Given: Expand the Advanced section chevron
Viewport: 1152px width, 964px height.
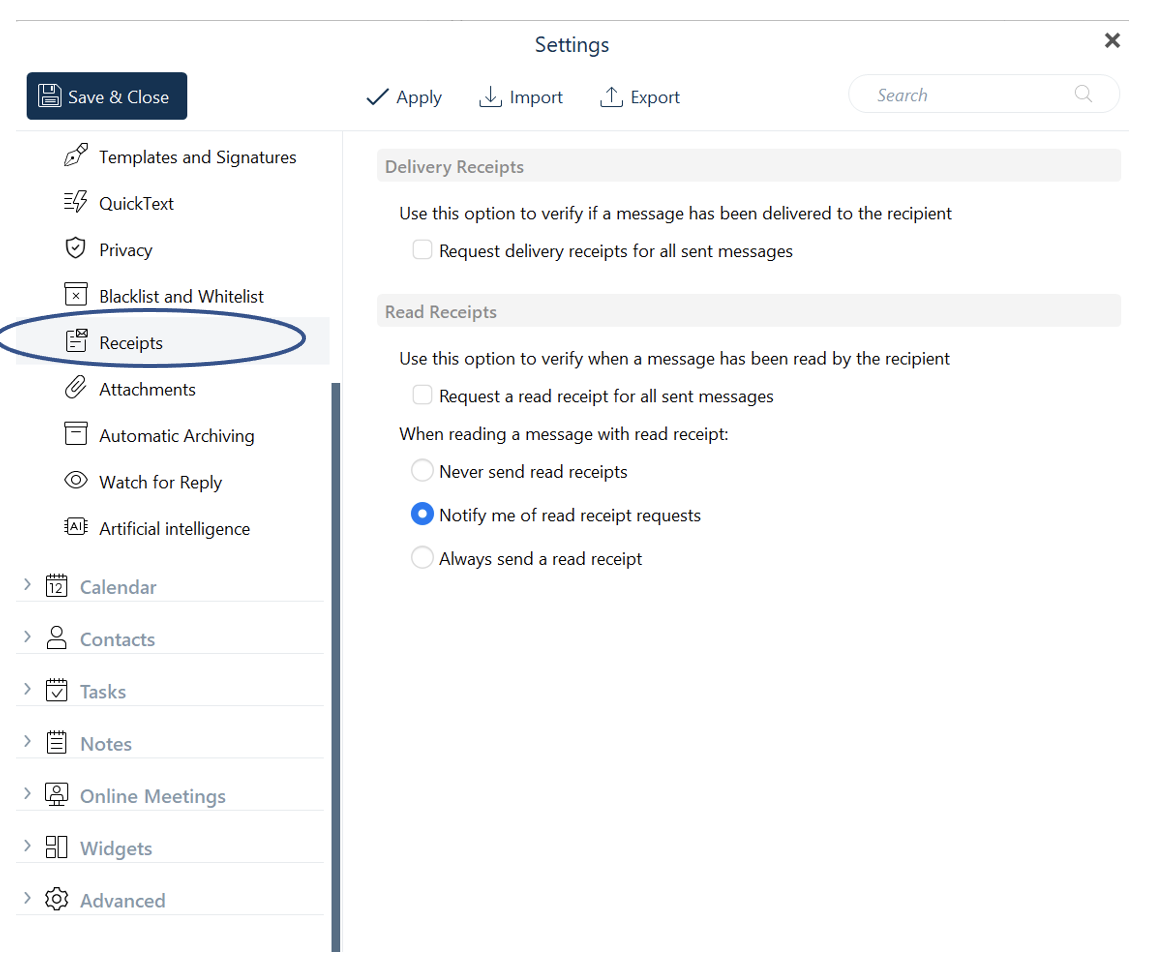Looking at the screenshot, I should (27, 898).
